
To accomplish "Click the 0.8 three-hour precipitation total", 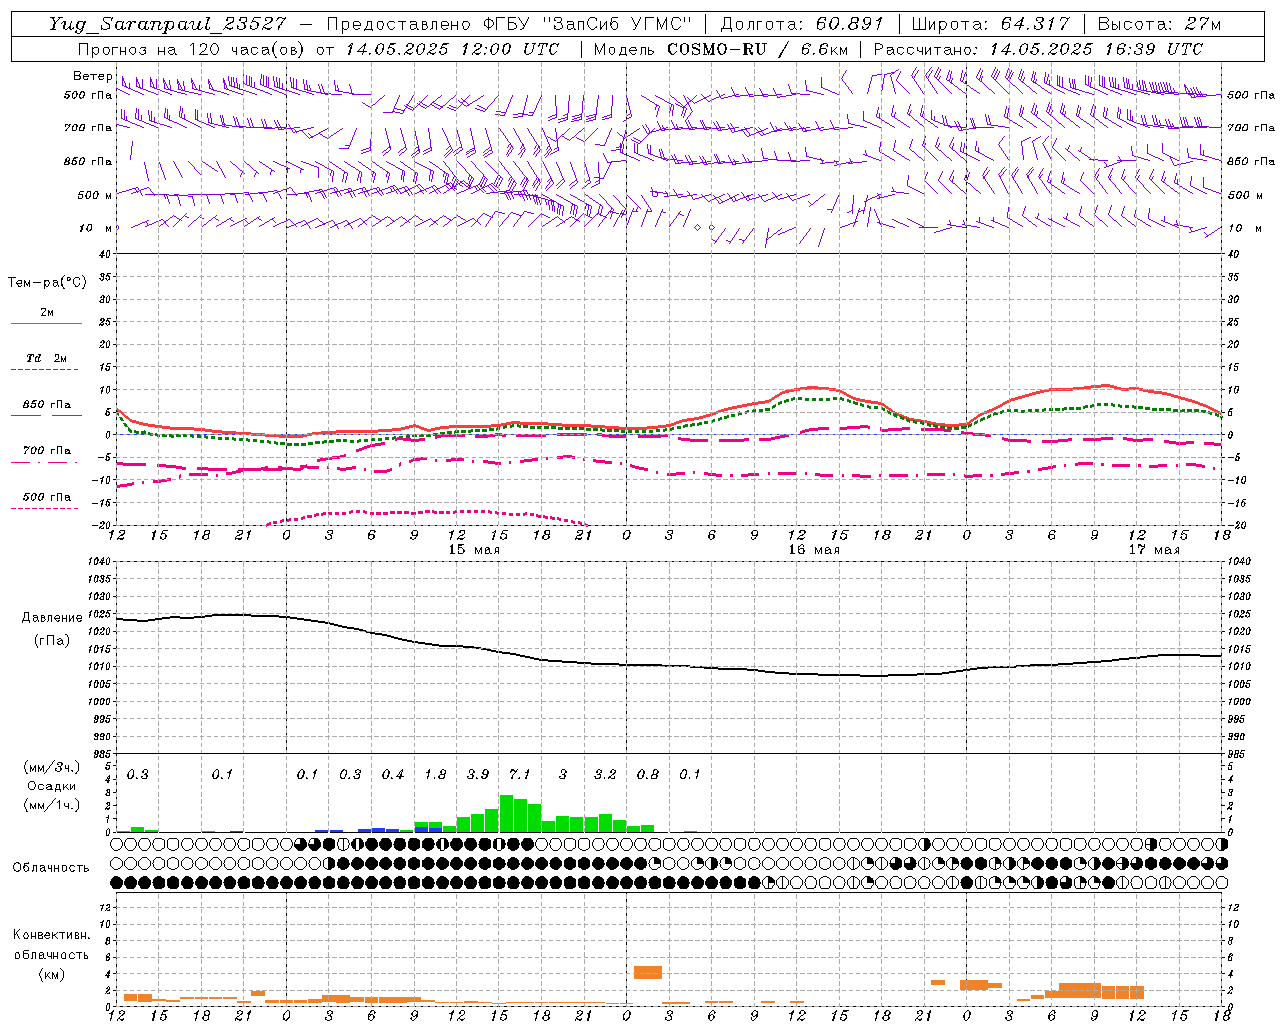I will pyautogui.click(x=648, y=774).
